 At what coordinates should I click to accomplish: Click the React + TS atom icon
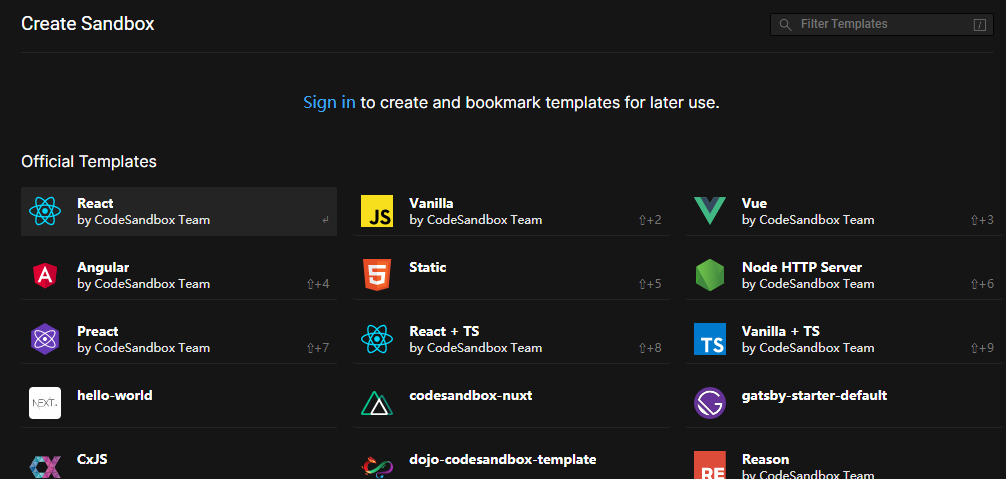click(377, 339)
